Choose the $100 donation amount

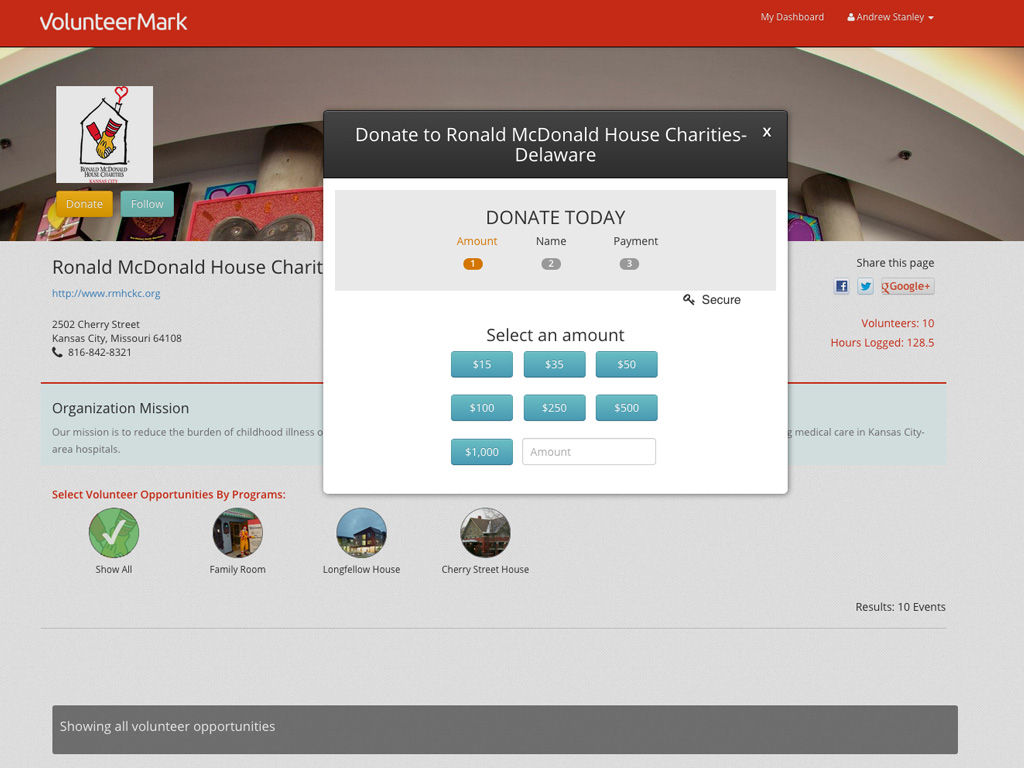pyautogui.click(x=482, y=408)
